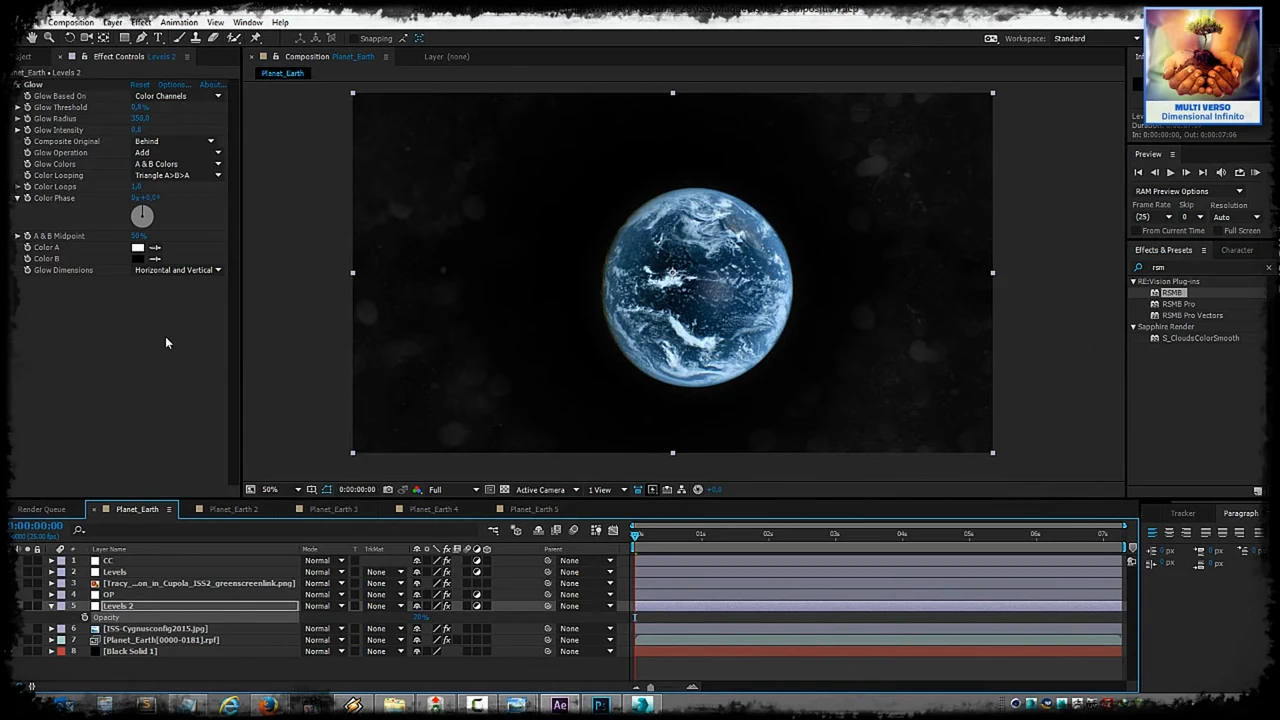Select the Zoom tool
This screenshot has height=720, width=1280.
coord(50,38)
